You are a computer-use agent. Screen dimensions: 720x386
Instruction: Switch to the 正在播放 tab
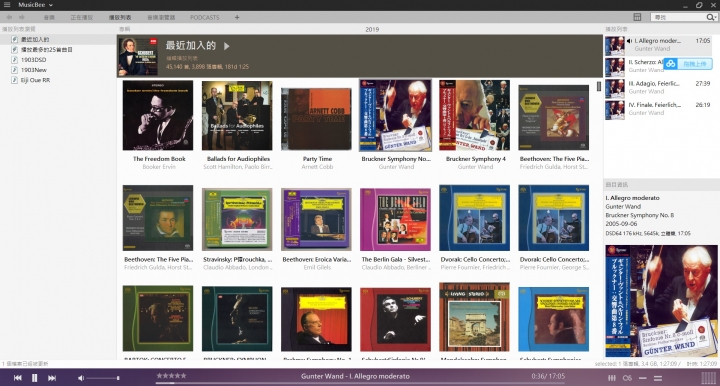(82, 17)
